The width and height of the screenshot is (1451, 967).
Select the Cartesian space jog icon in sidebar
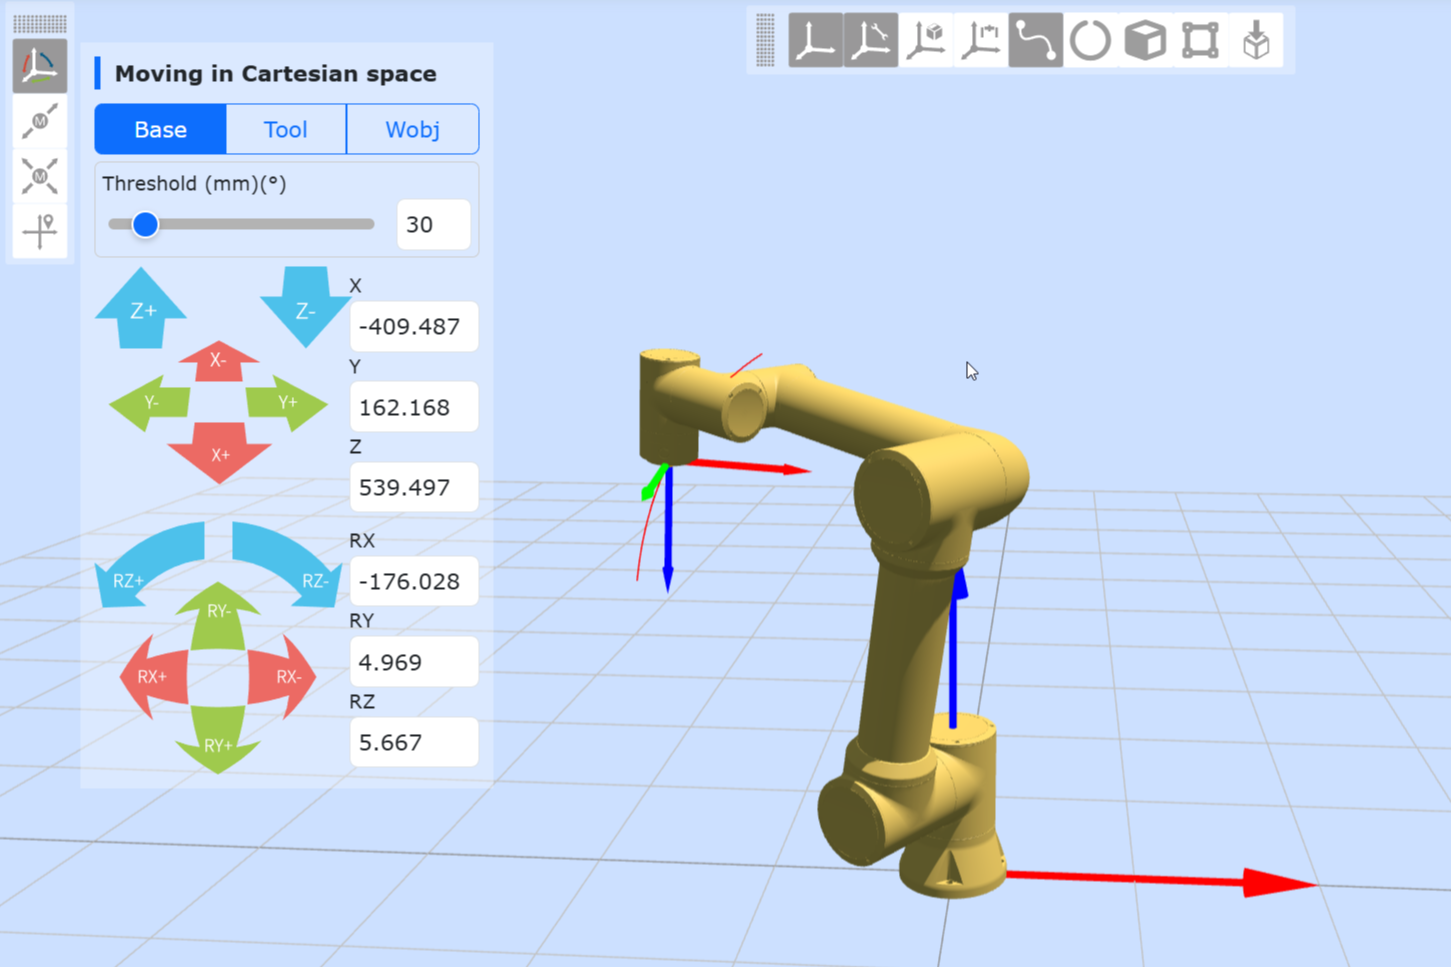point(40,66)
